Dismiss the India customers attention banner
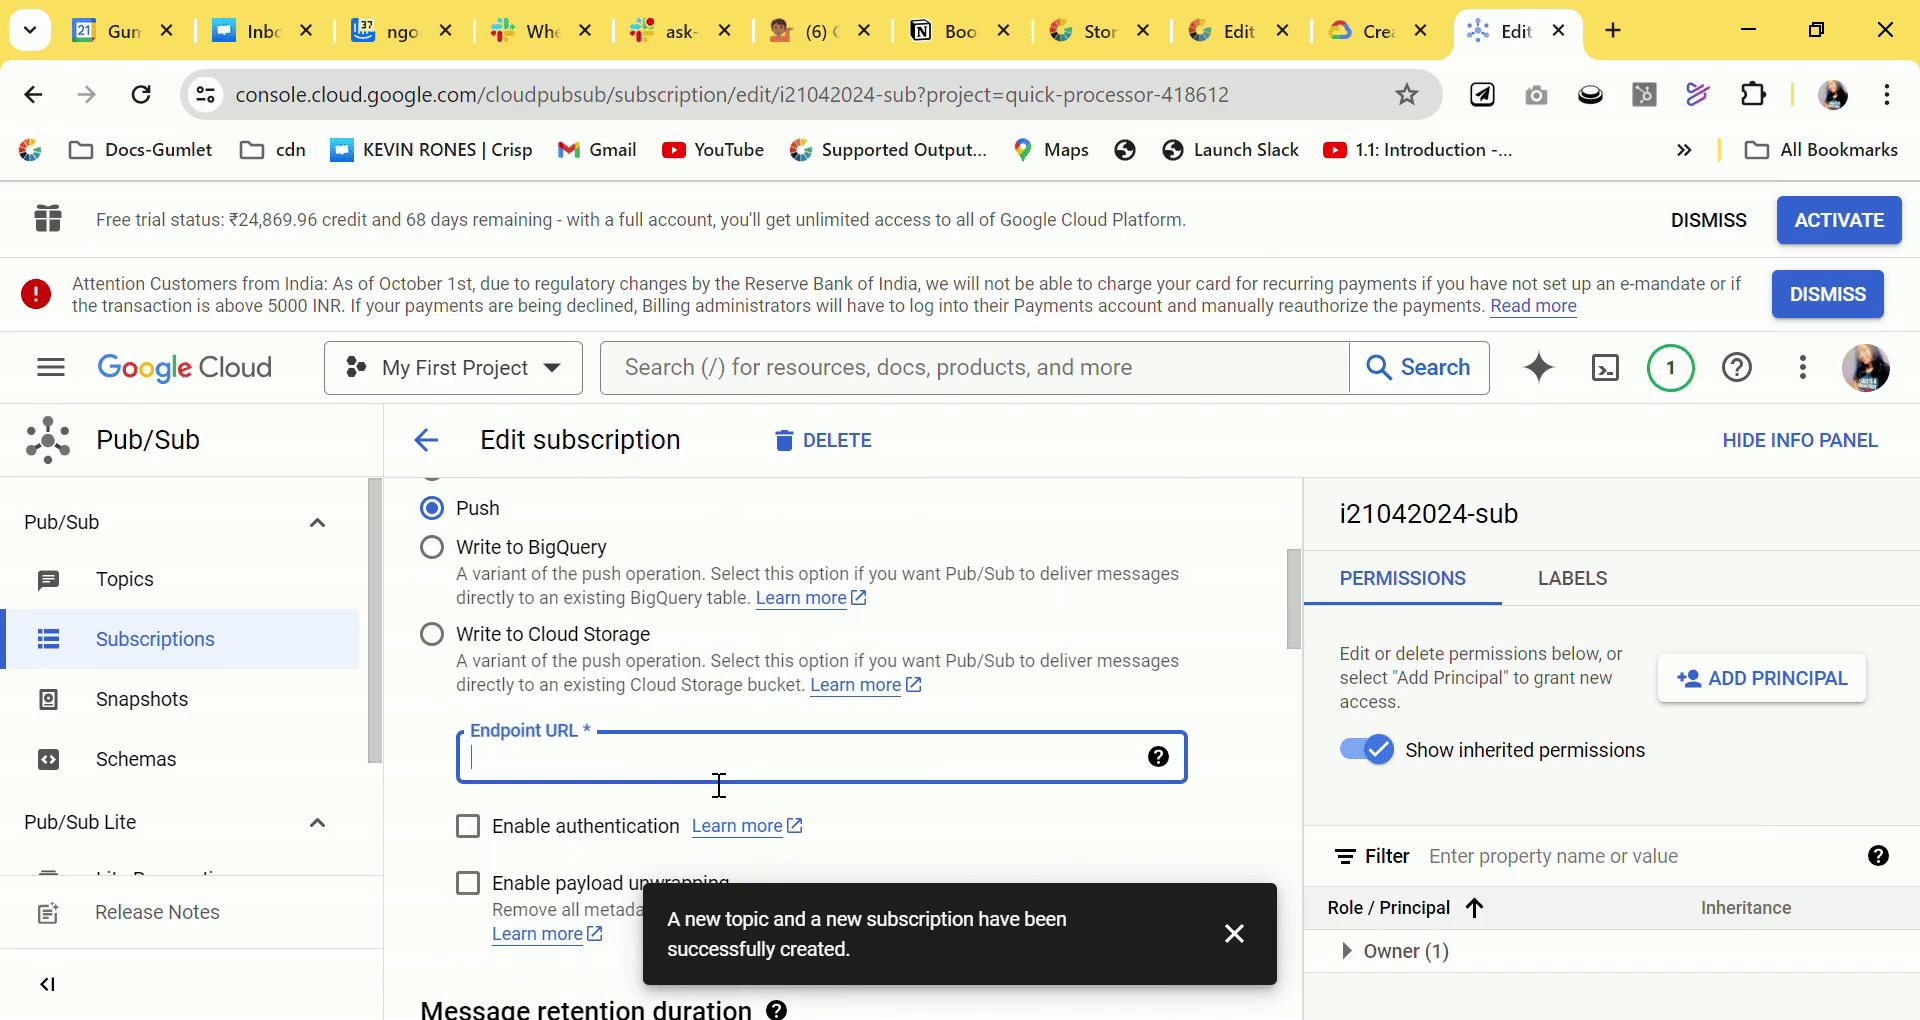The image size is (1920, 1020). (x=1828, y=294)
